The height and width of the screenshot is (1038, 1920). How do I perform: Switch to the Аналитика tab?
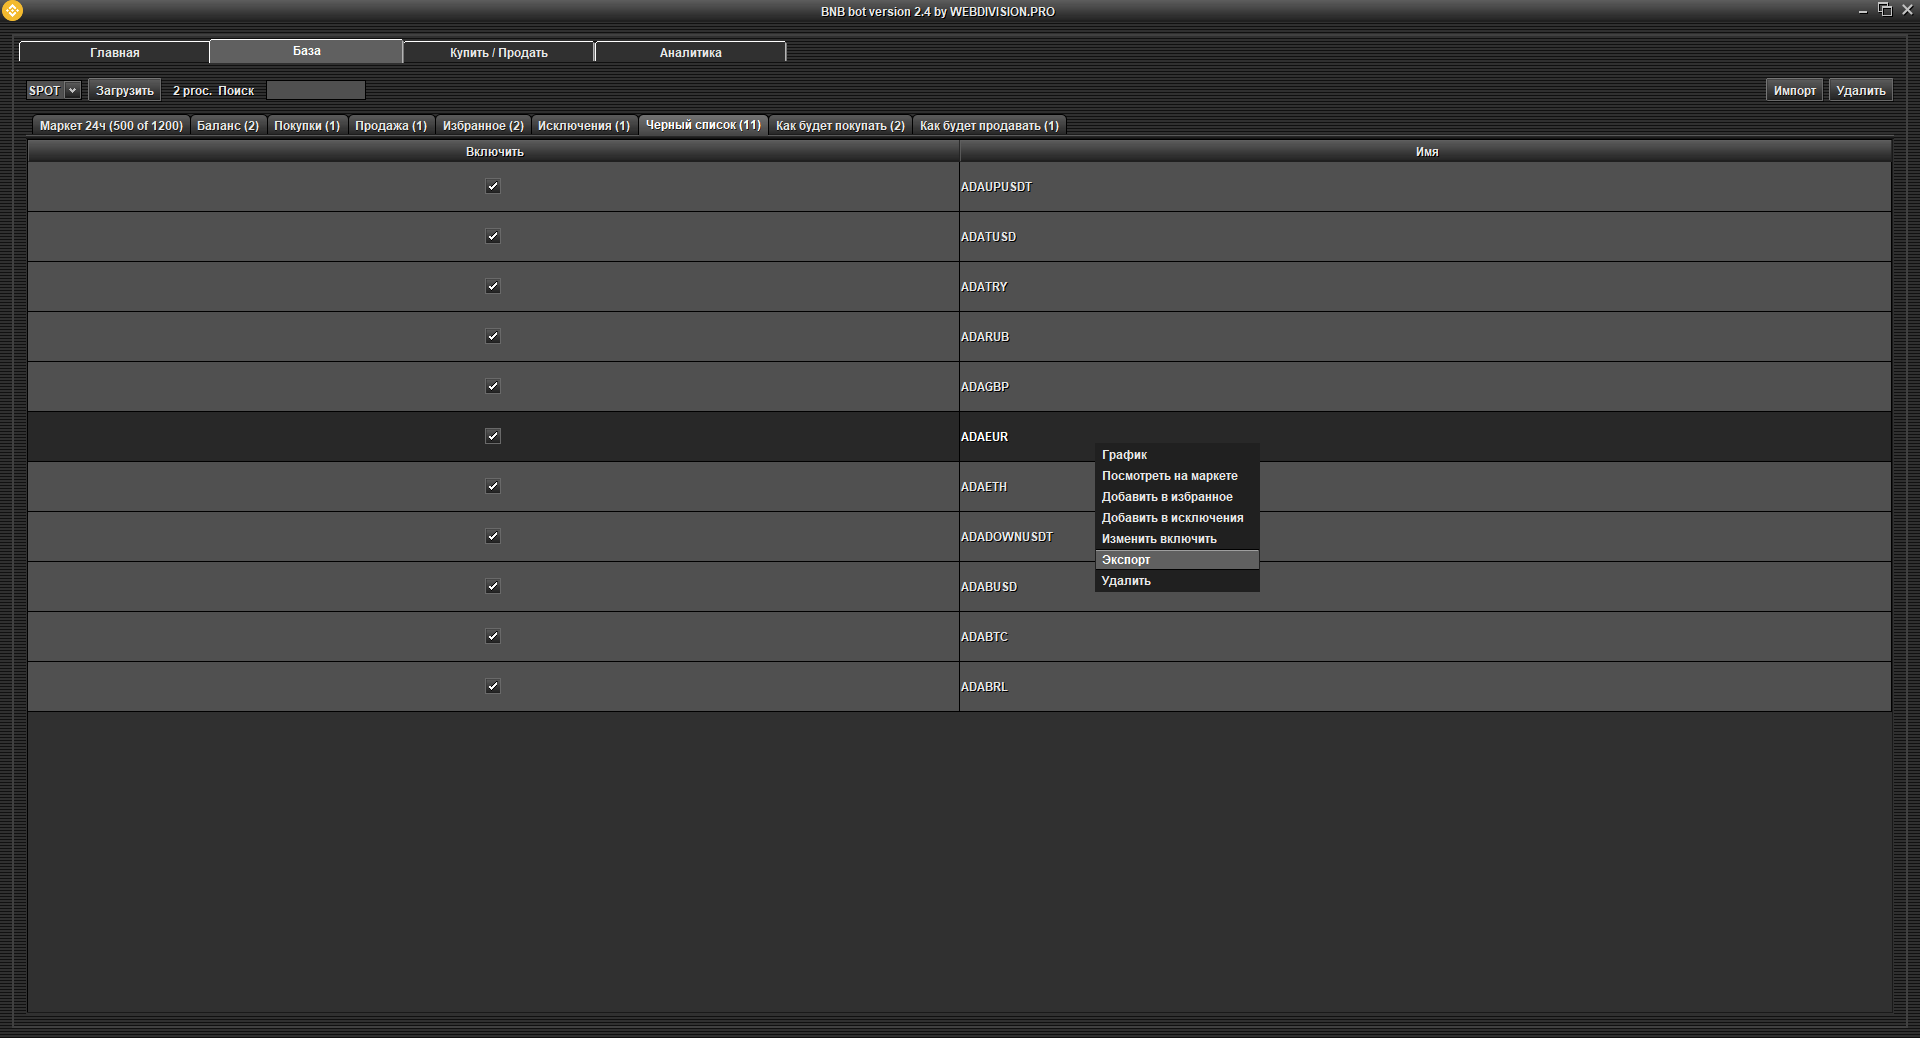click(x=690, y=52)
